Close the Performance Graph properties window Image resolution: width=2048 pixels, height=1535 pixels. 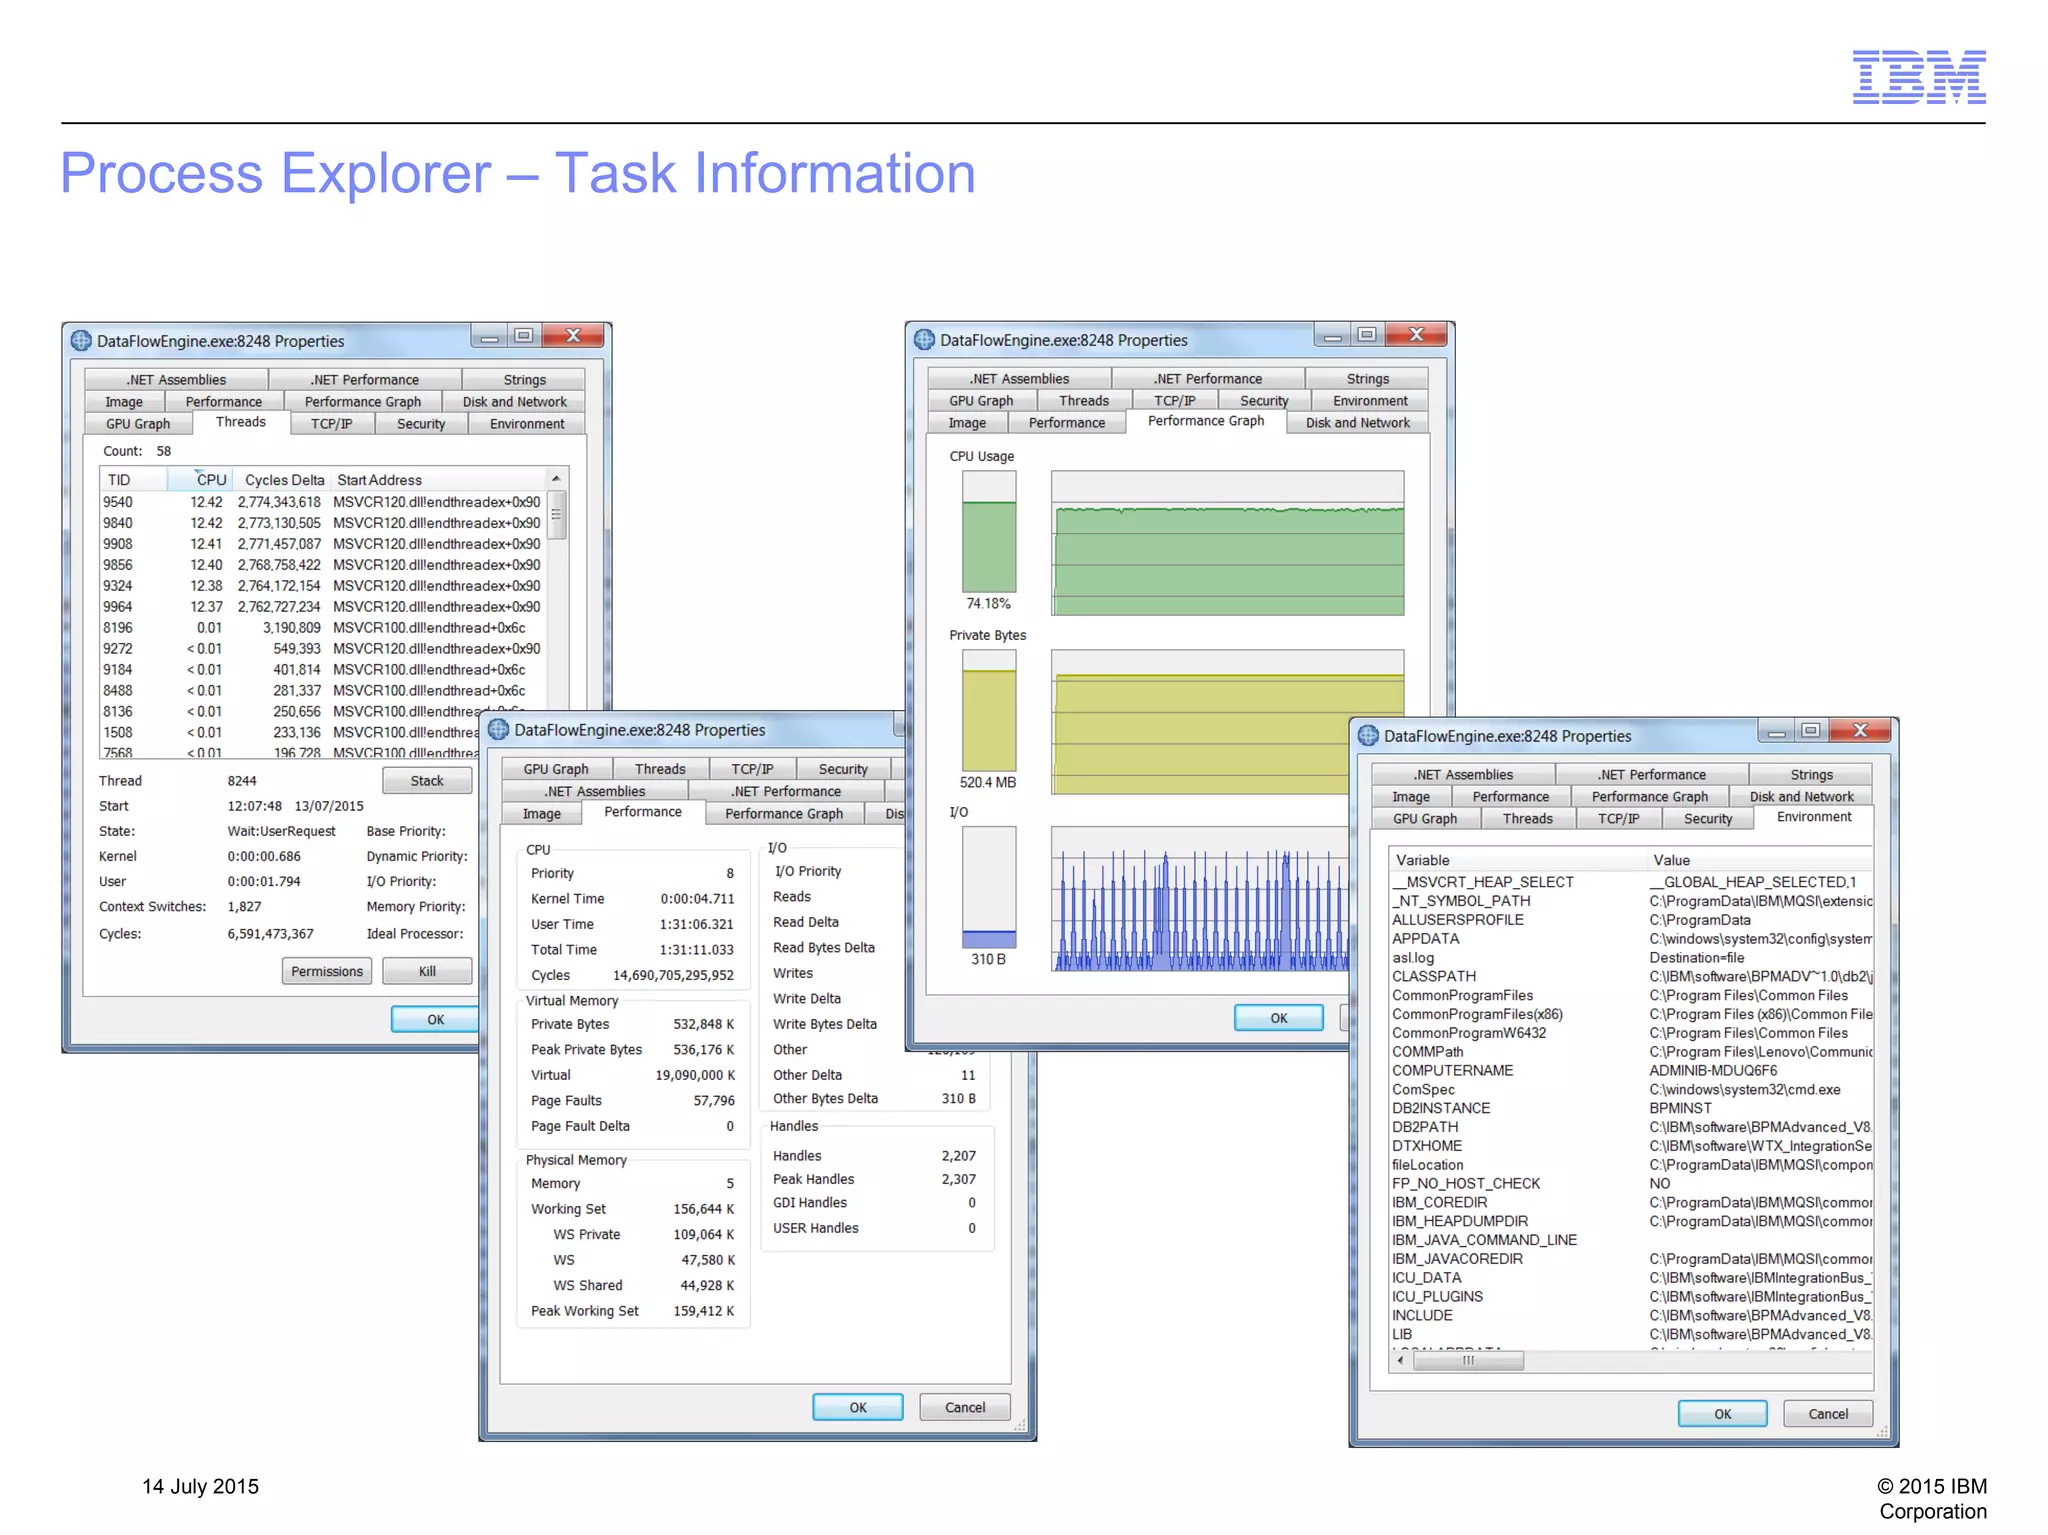(1416, 335)
